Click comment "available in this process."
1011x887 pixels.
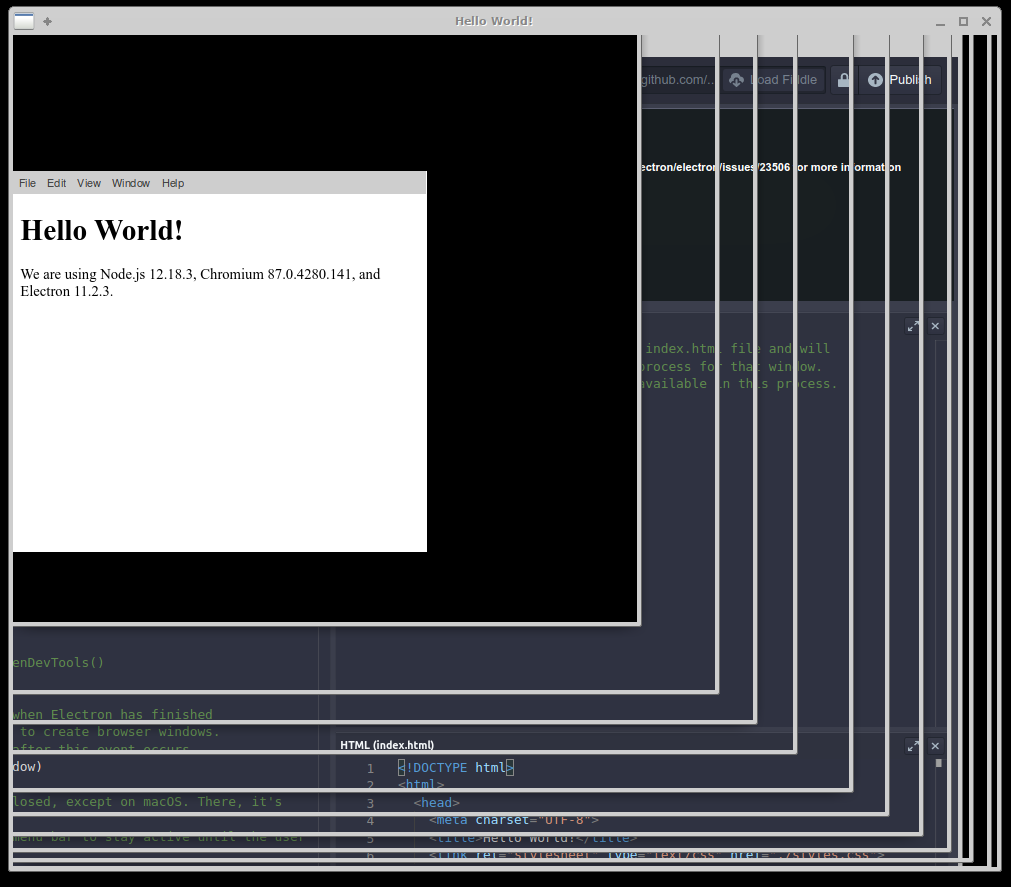click(x=738, y=384)
